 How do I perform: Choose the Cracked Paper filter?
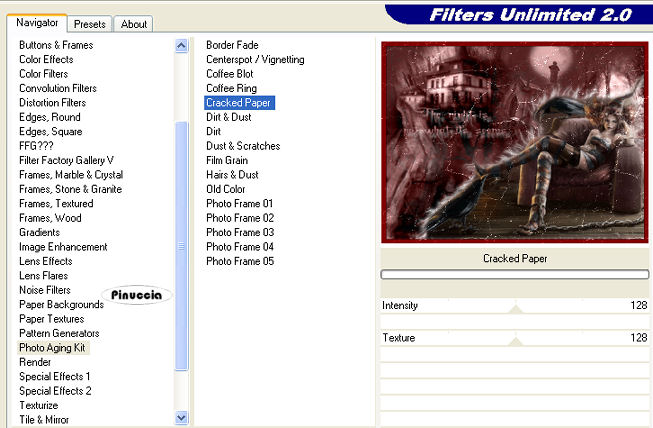click(x=239, y=103)
